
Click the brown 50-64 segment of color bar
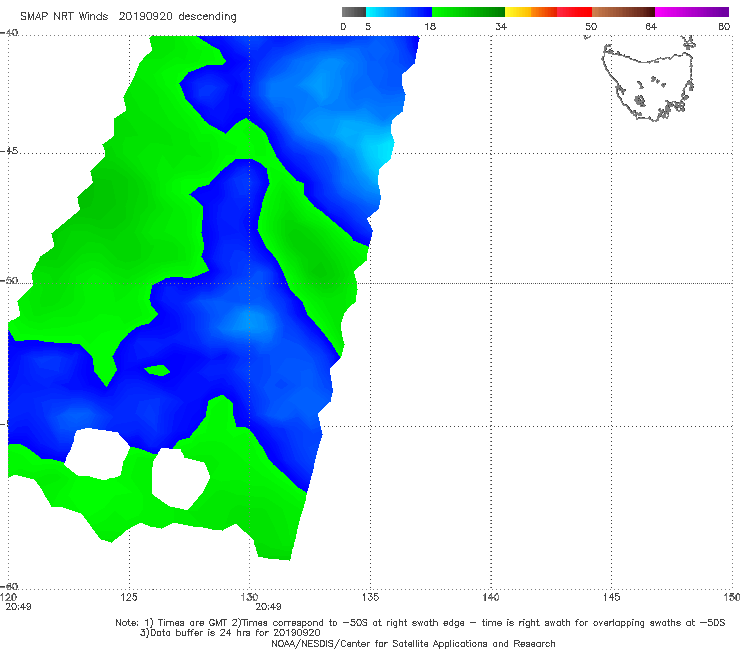623,12
